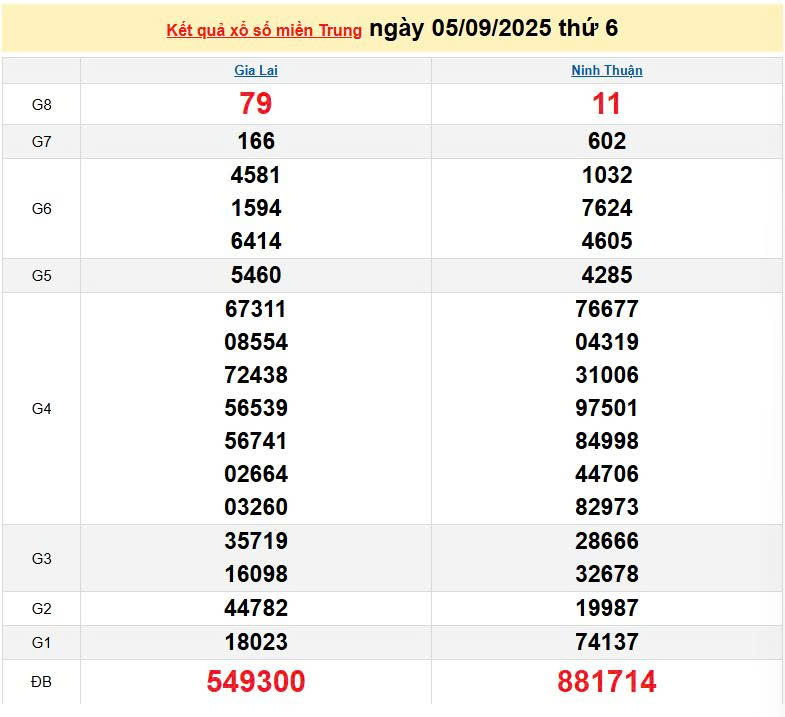This screenshot has height=717, width=785.
Task: Click Gia Lai special prize 549300
Action: click(x=256, y=682)
